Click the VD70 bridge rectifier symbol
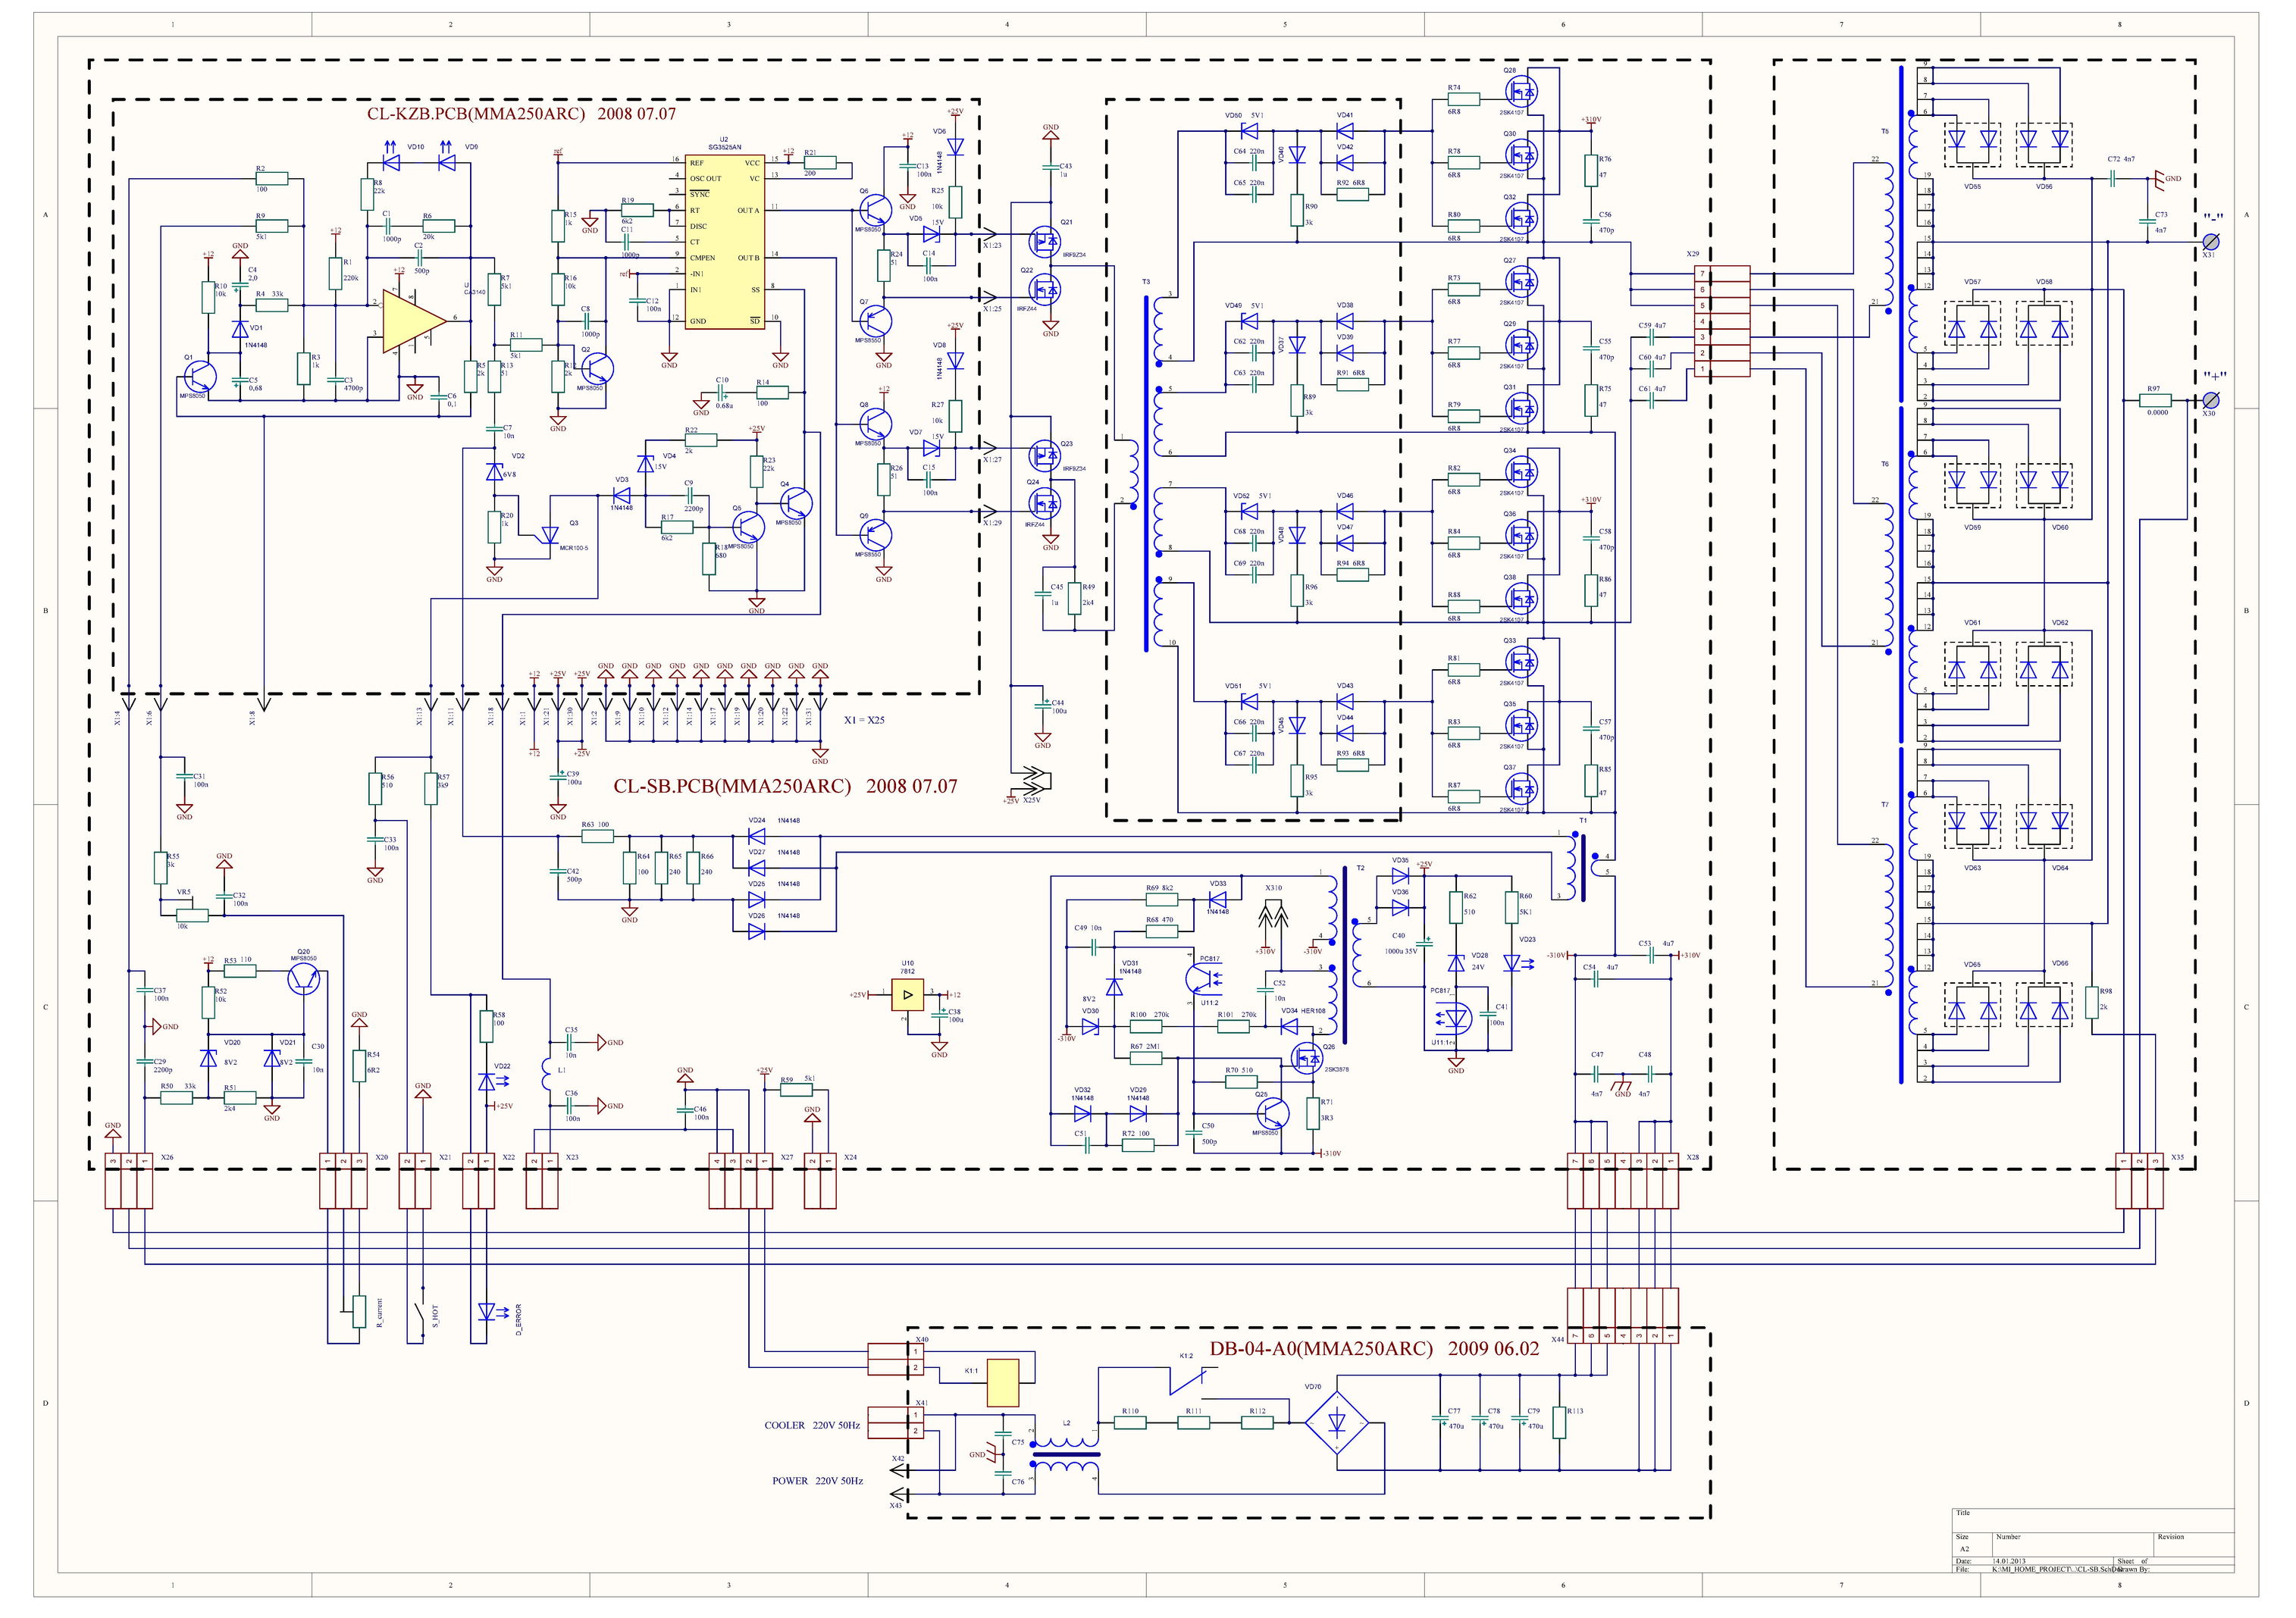 coord(1337,1424)
